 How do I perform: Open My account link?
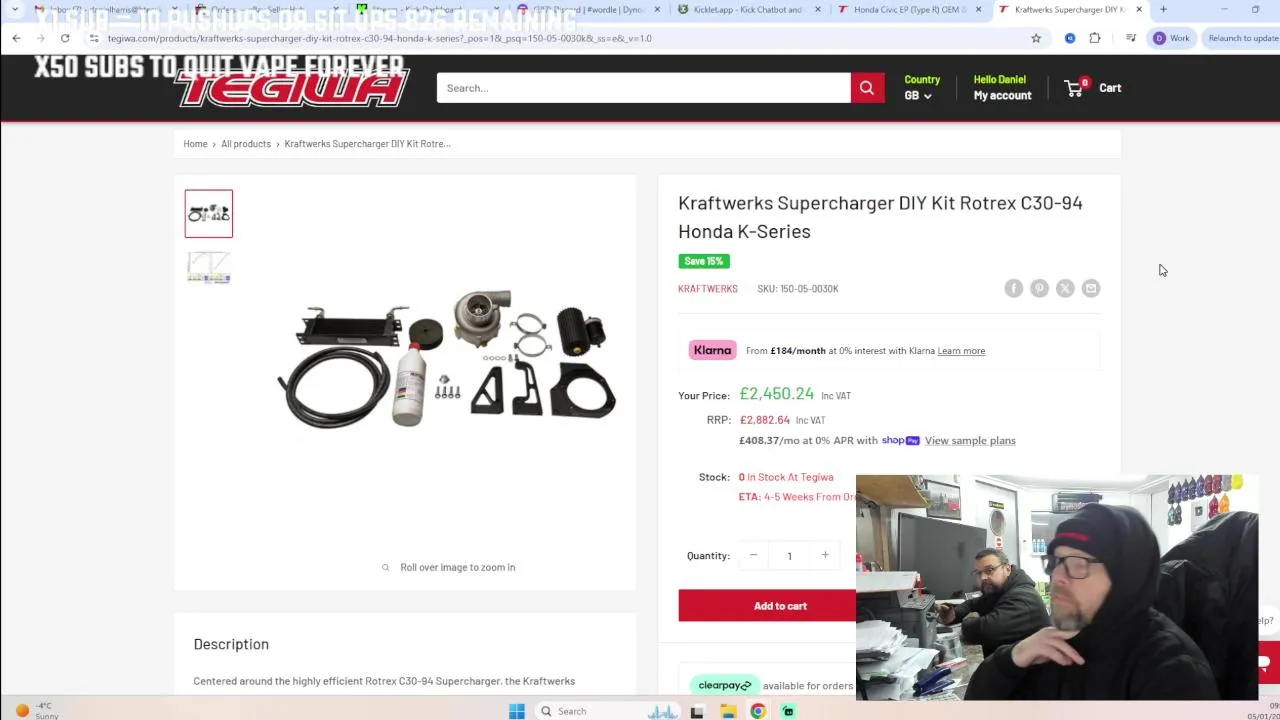point(1002,95)
